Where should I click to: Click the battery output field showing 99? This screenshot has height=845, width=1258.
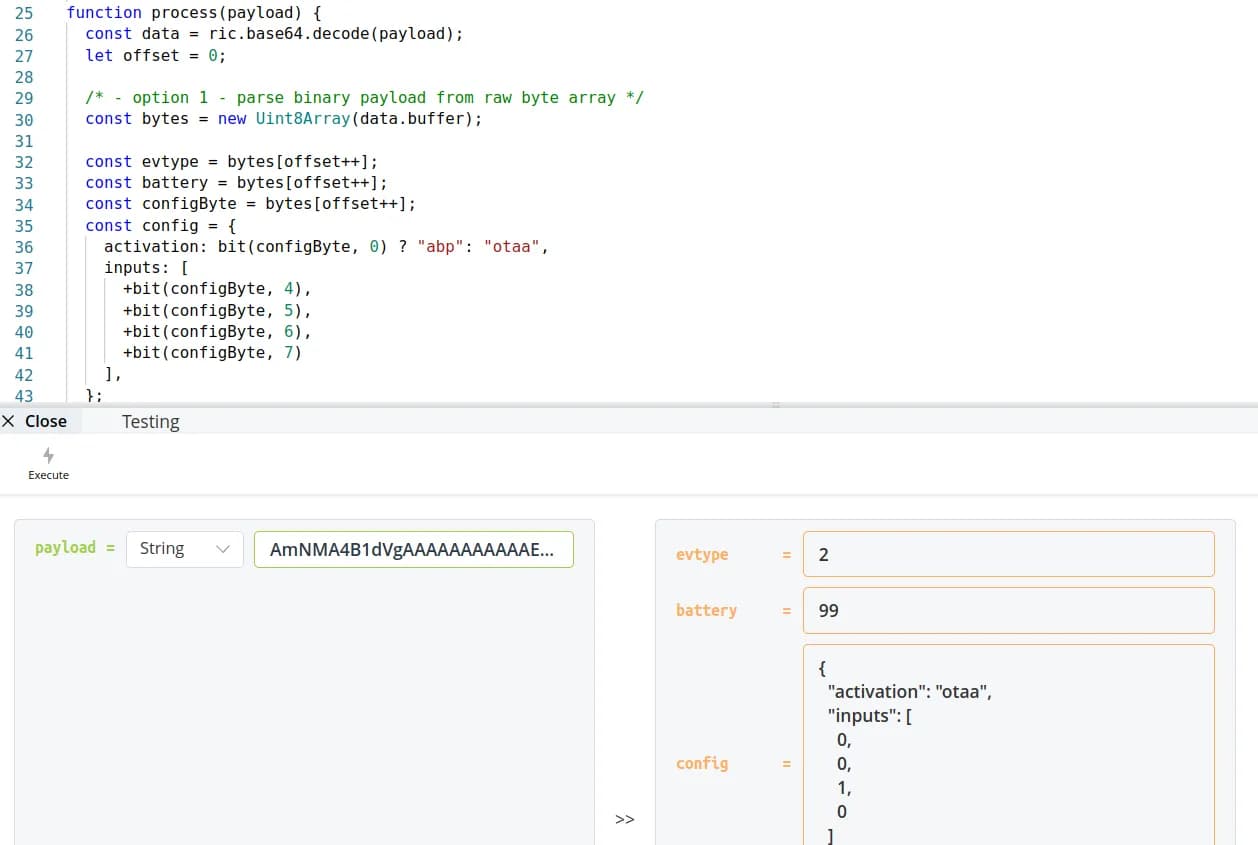[1008, 610]
